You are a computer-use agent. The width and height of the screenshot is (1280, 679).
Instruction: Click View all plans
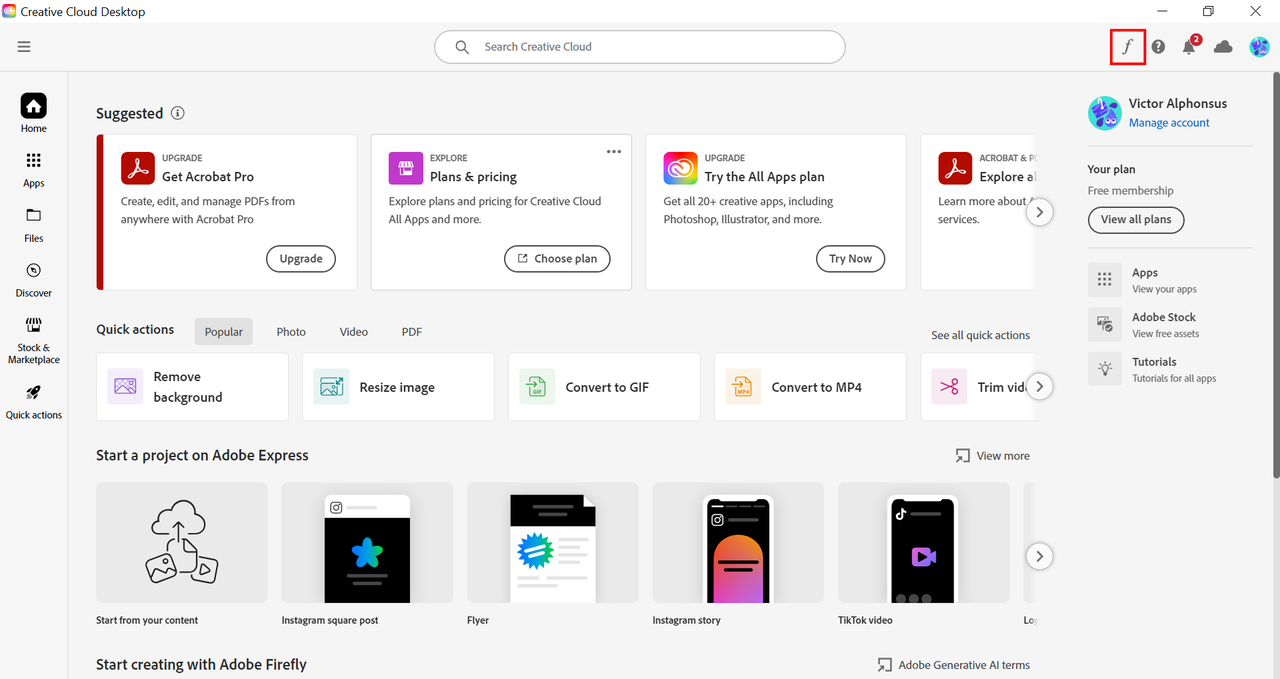(1135, 219)
